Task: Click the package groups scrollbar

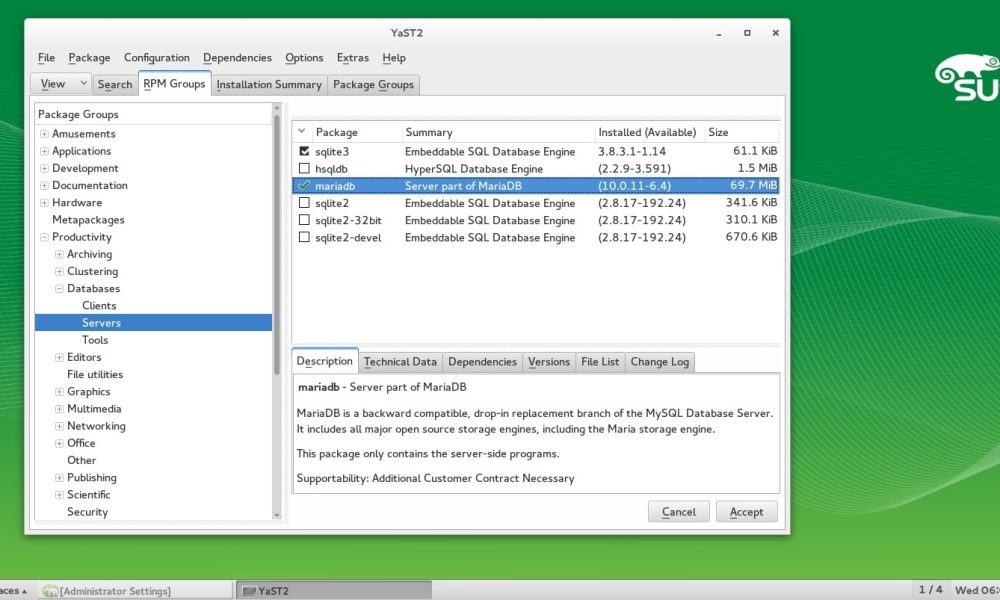Action: 277,245
